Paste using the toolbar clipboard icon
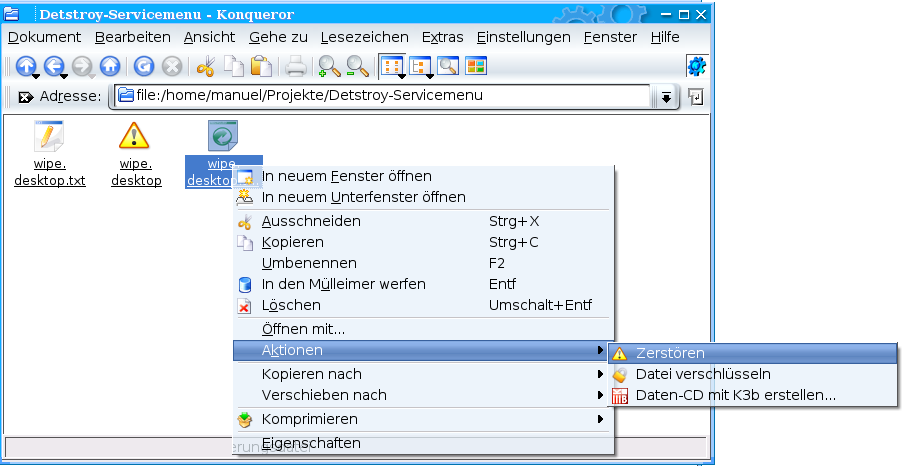The width and height of the screenshot is (906, 466). [x=262, y=66]
